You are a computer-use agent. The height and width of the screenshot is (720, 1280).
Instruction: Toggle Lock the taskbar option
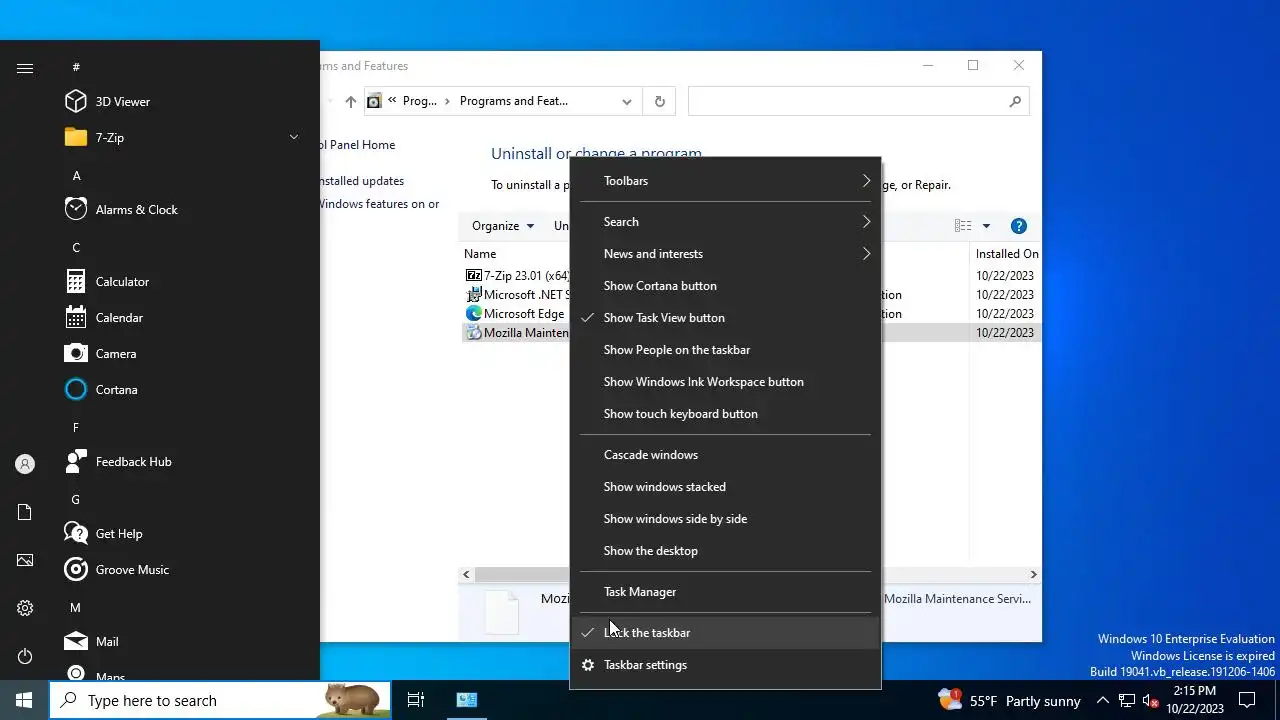click(x=725, y=632)
